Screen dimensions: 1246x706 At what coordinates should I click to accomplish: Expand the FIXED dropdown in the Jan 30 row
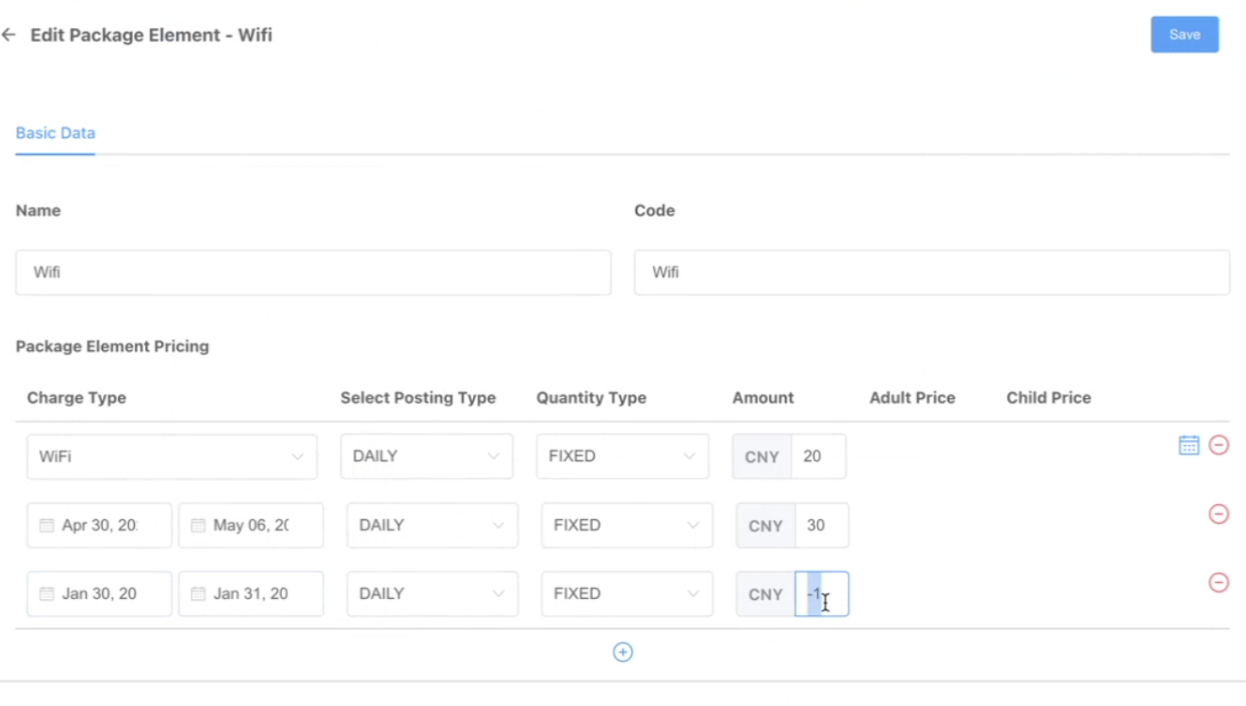tap(627, 594)
